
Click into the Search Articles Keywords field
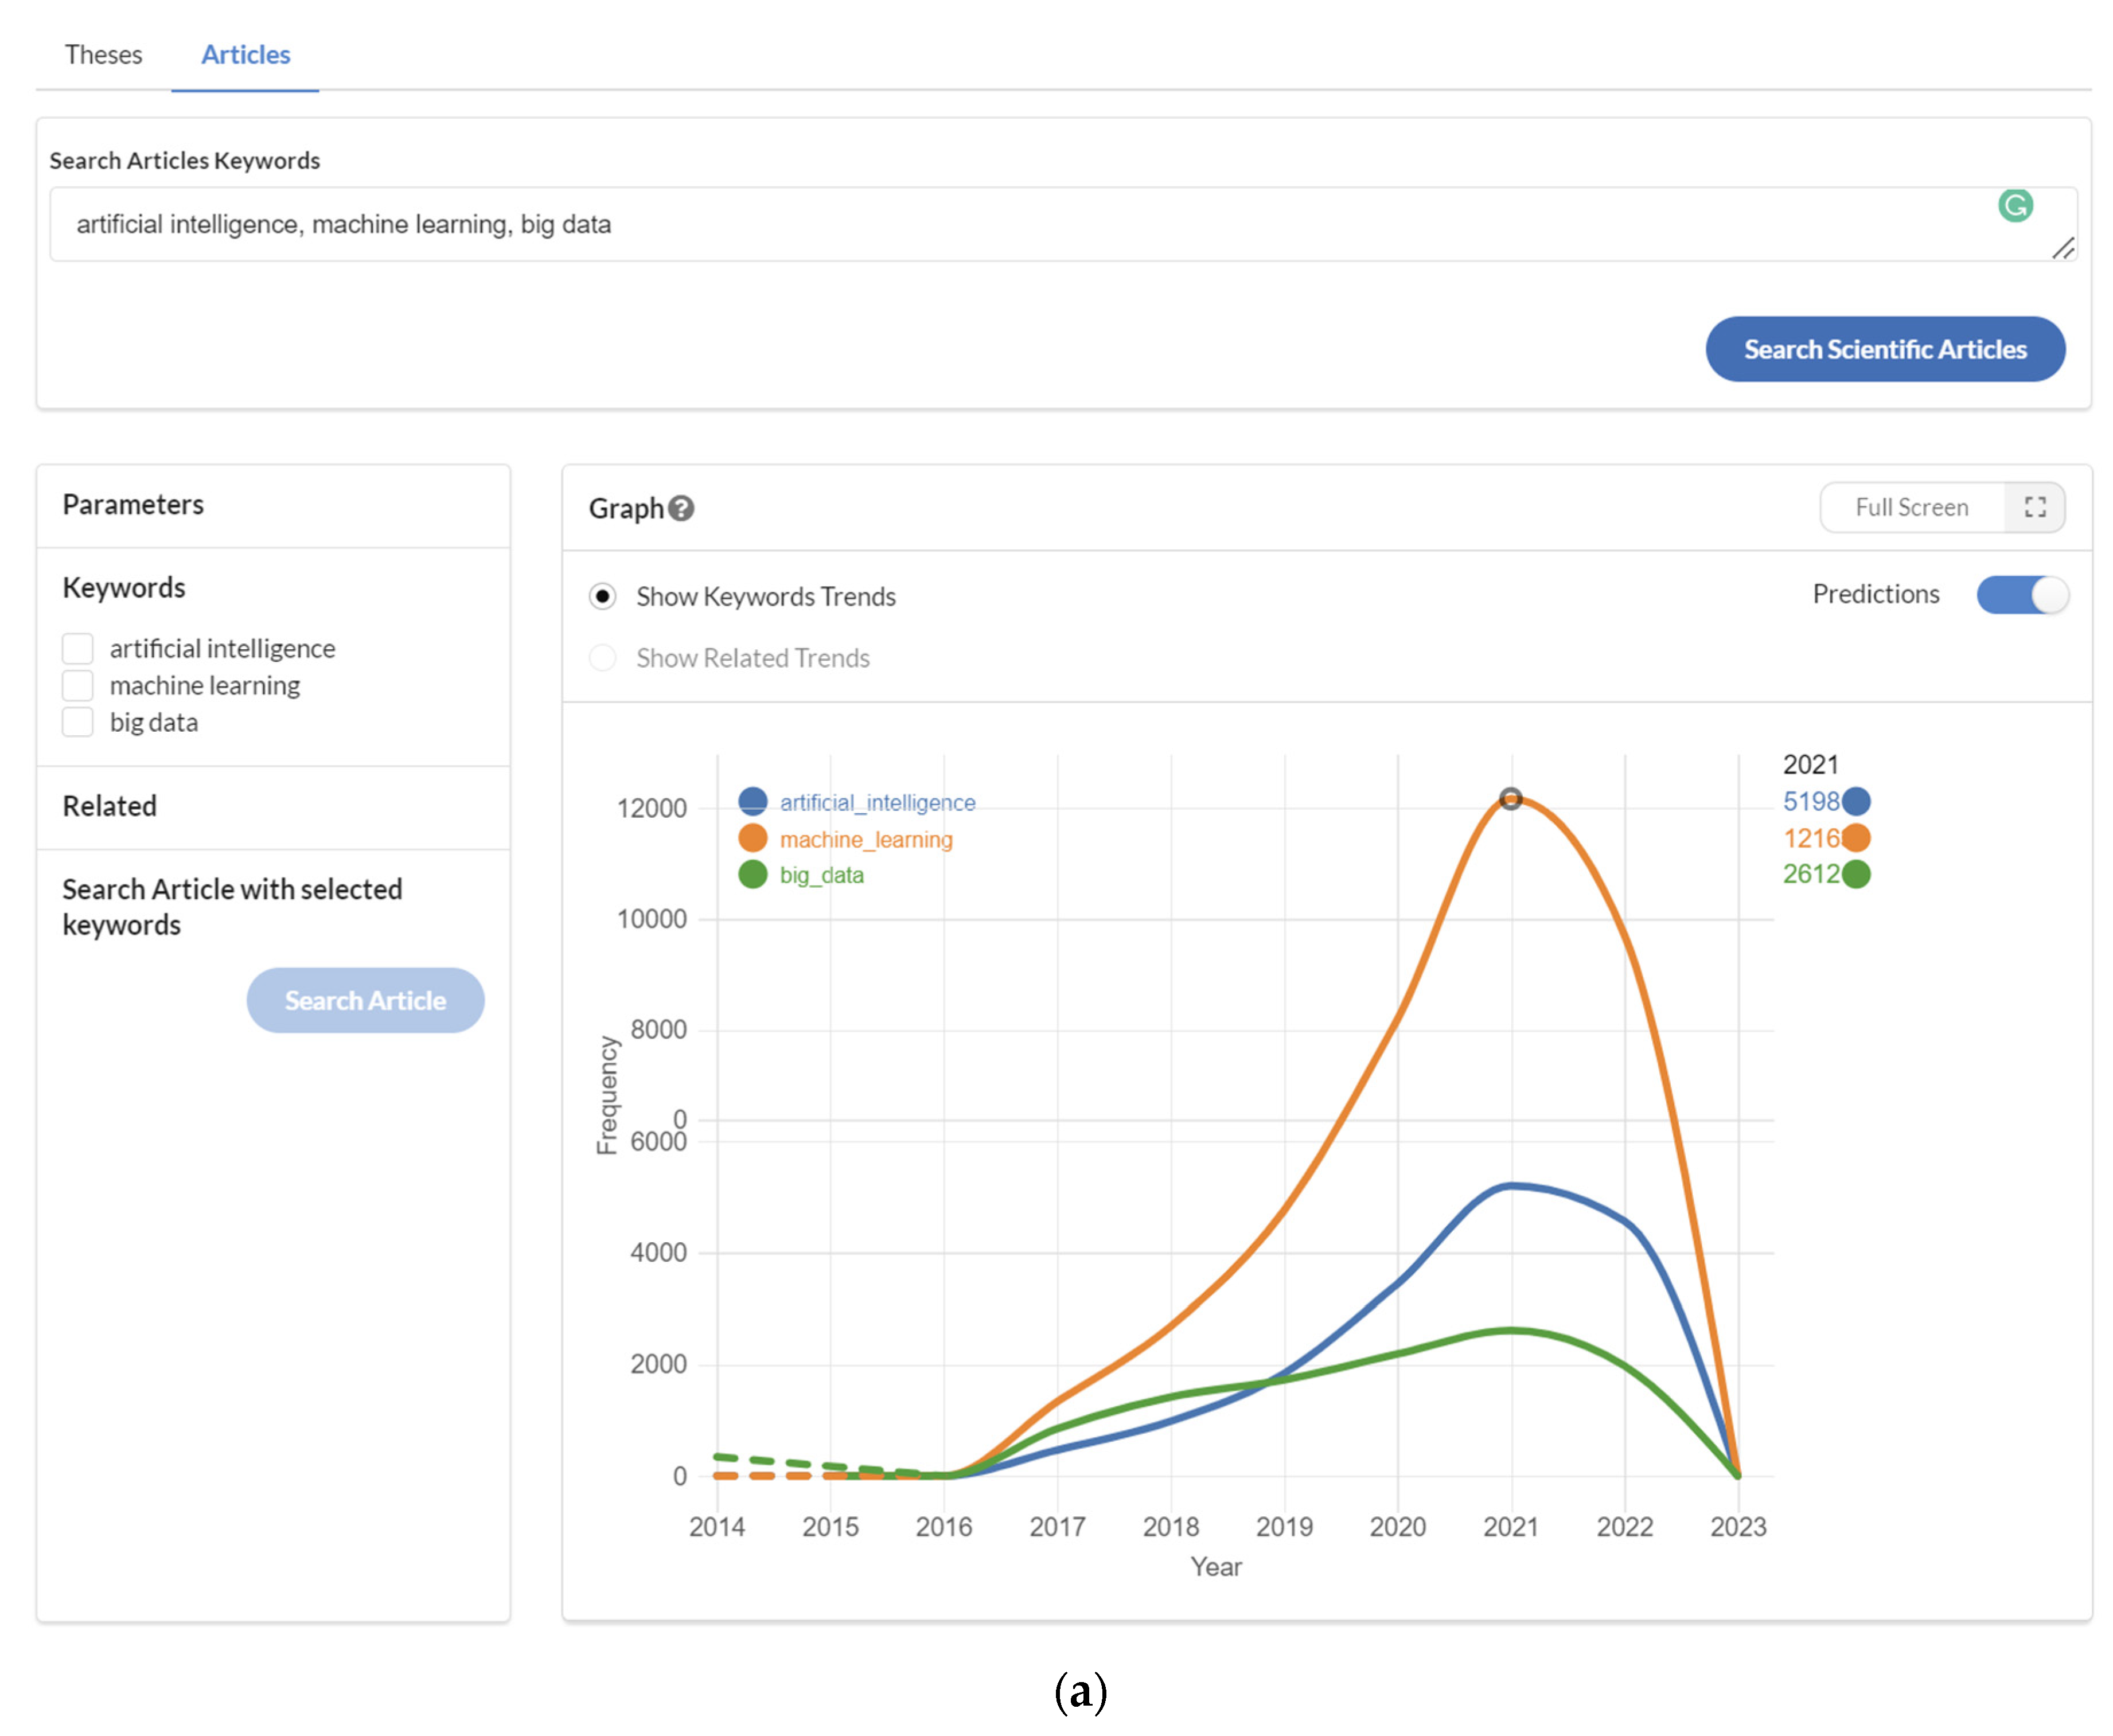1000,224
